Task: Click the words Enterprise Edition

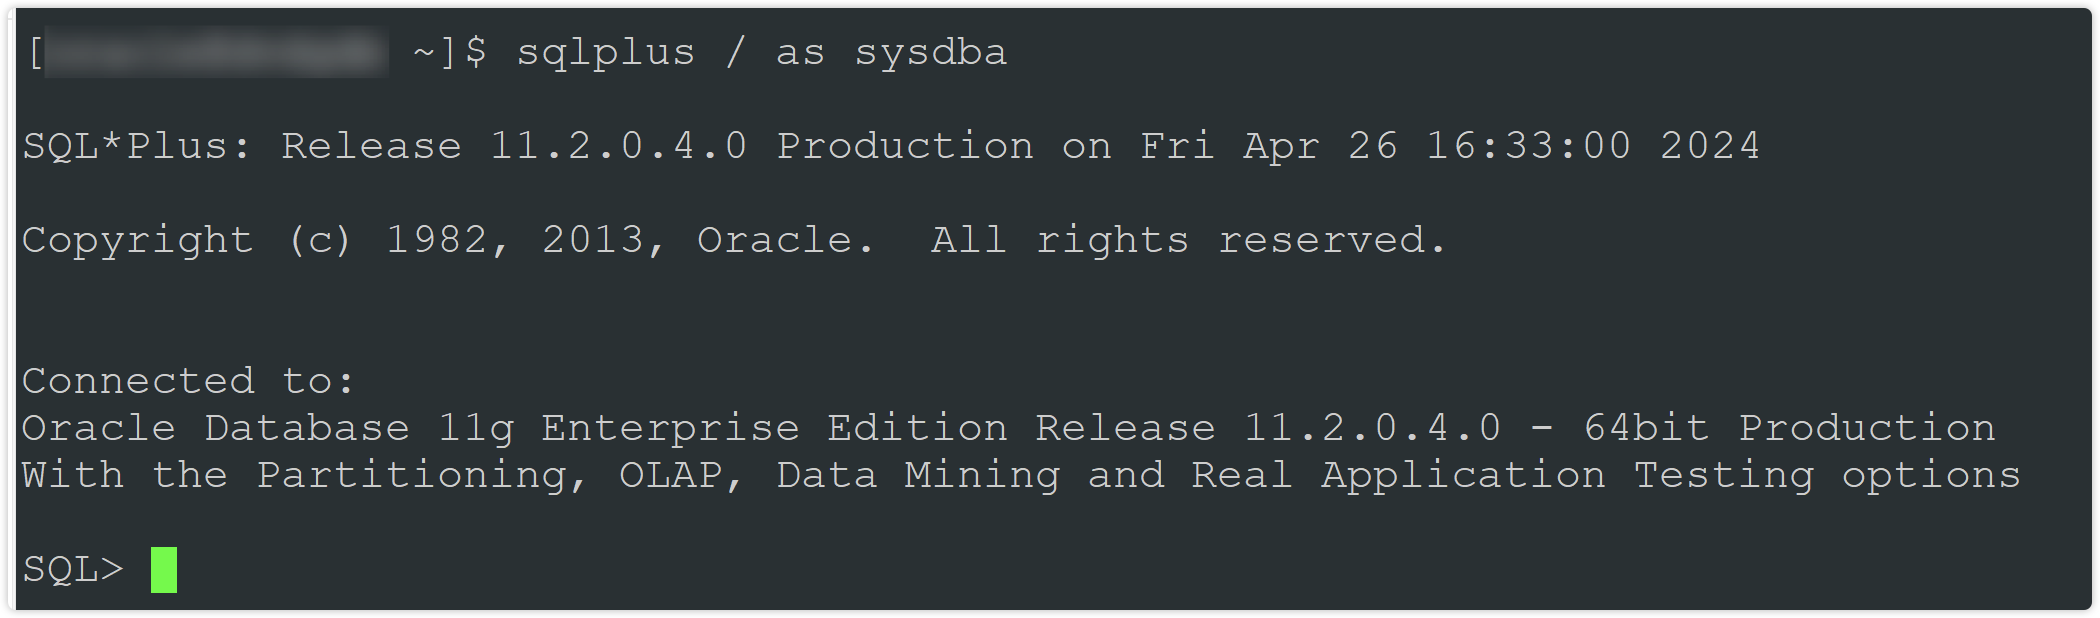Action: (x=774, y=429)
